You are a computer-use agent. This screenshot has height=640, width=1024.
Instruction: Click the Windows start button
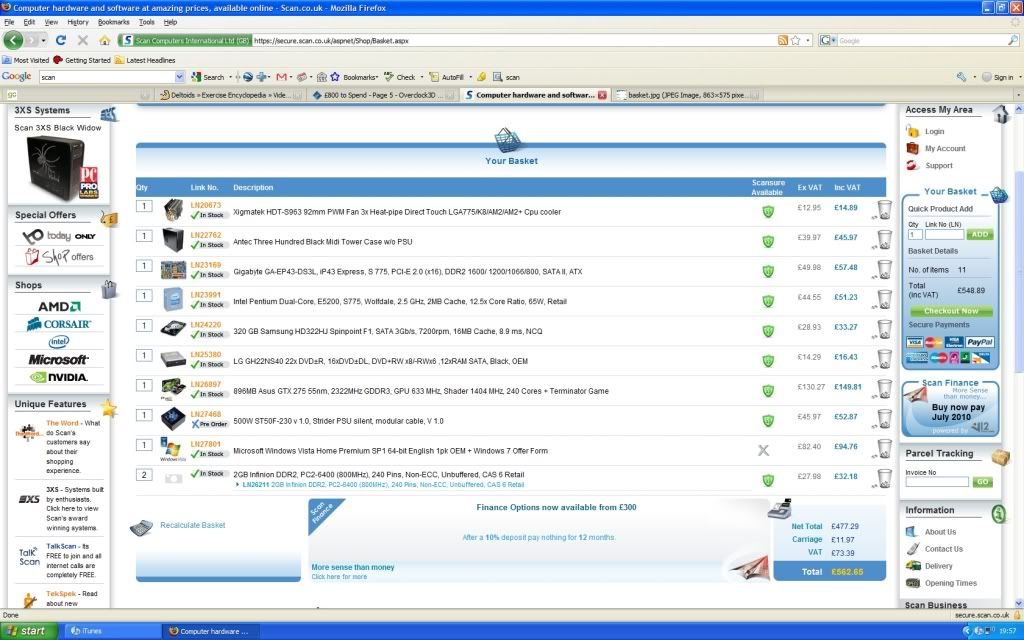pyautogui.click(x=27, y=630)
